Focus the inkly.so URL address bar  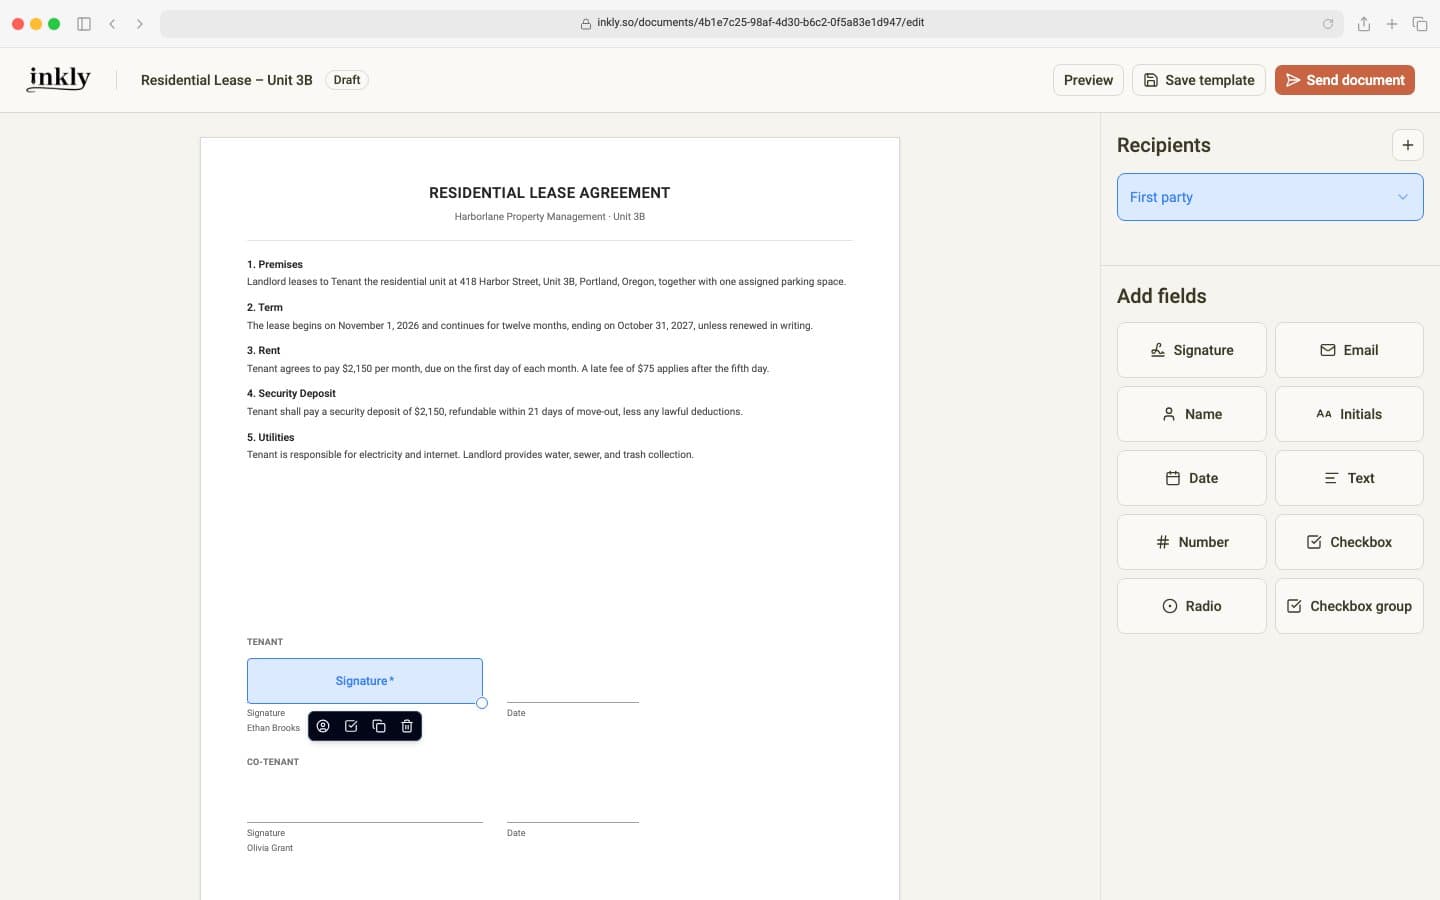pyautogui.click(x=751, y=24)
